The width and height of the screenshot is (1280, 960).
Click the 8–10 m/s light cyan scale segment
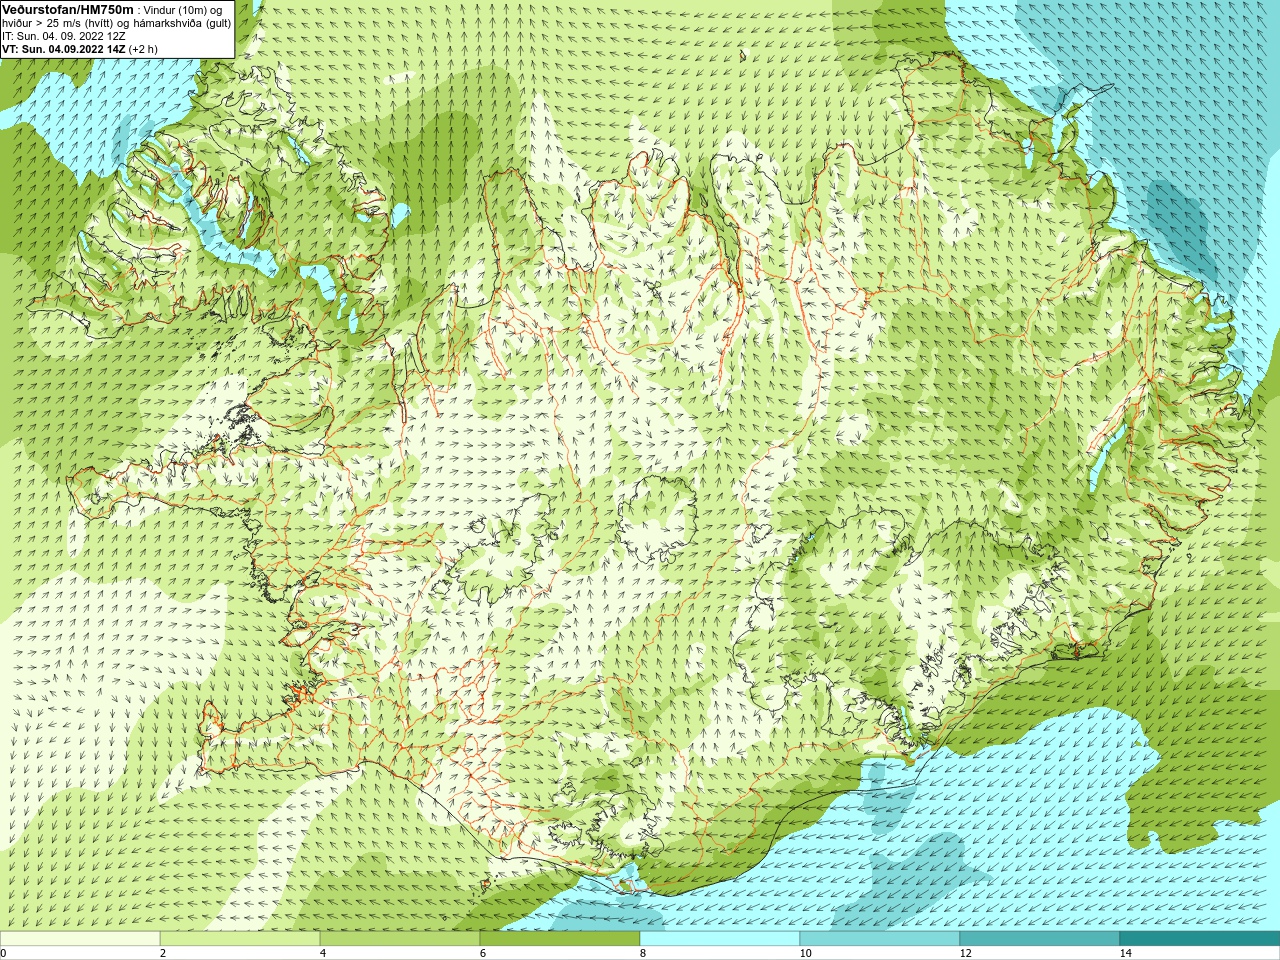click(x=720, y=938)
